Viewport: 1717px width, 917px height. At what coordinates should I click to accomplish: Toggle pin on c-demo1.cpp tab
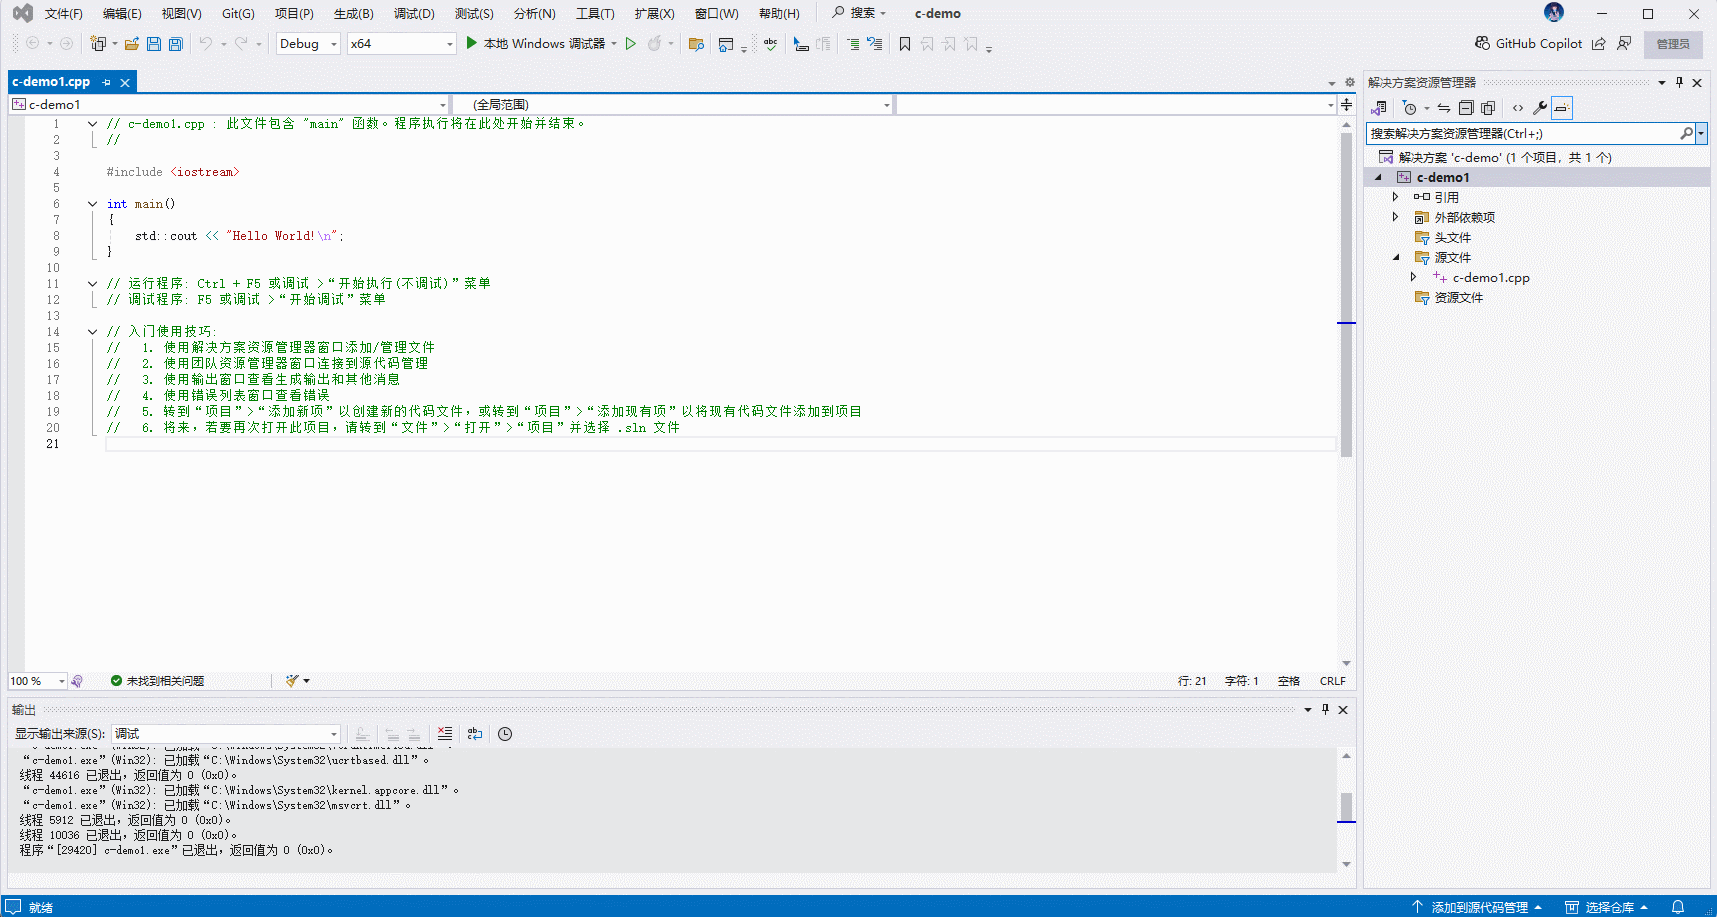point(107,82)
